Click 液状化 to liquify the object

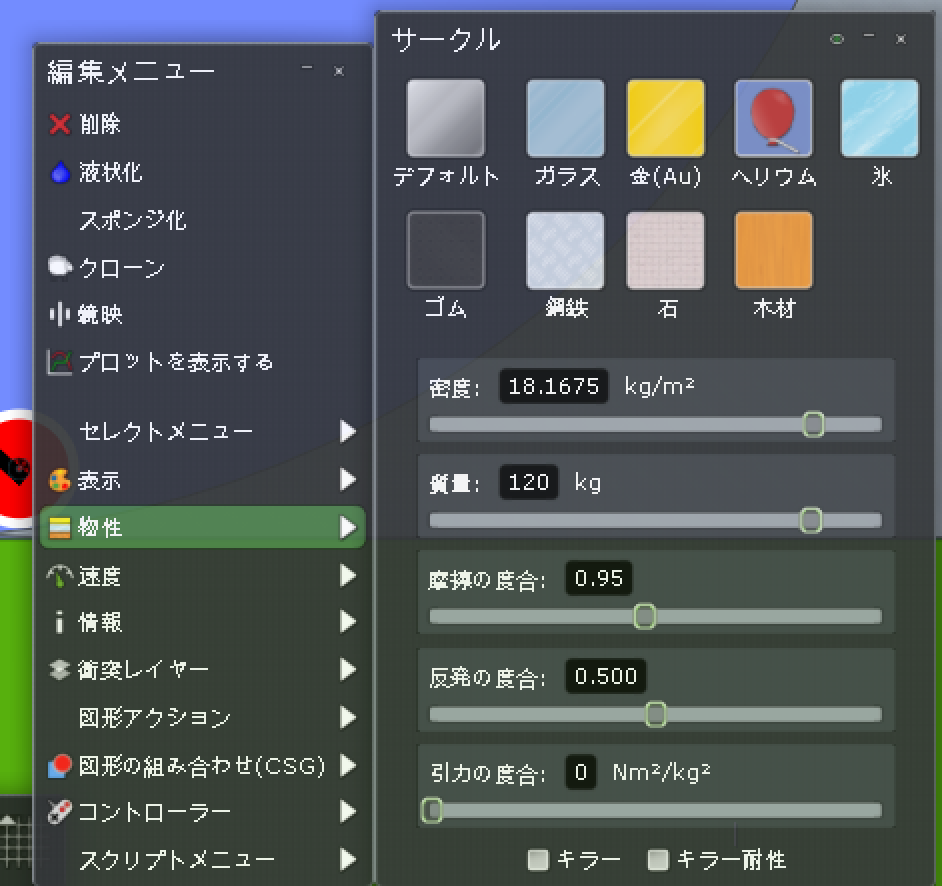110,172
